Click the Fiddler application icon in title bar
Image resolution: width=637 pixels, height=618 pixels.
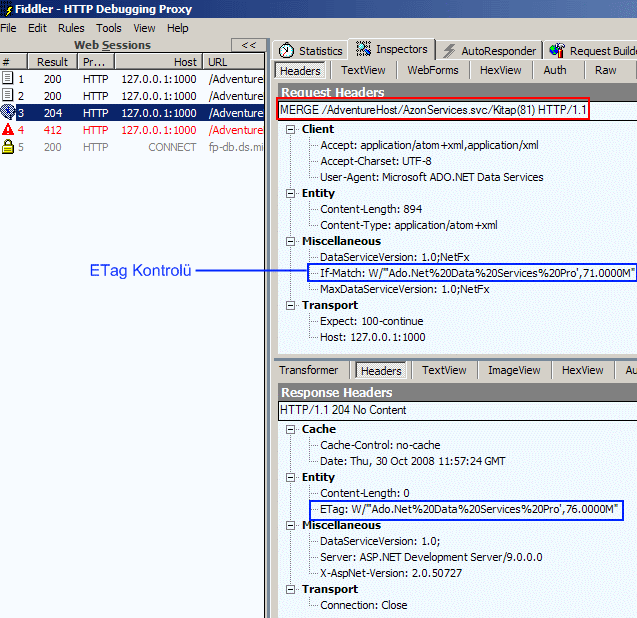[9, 9]
